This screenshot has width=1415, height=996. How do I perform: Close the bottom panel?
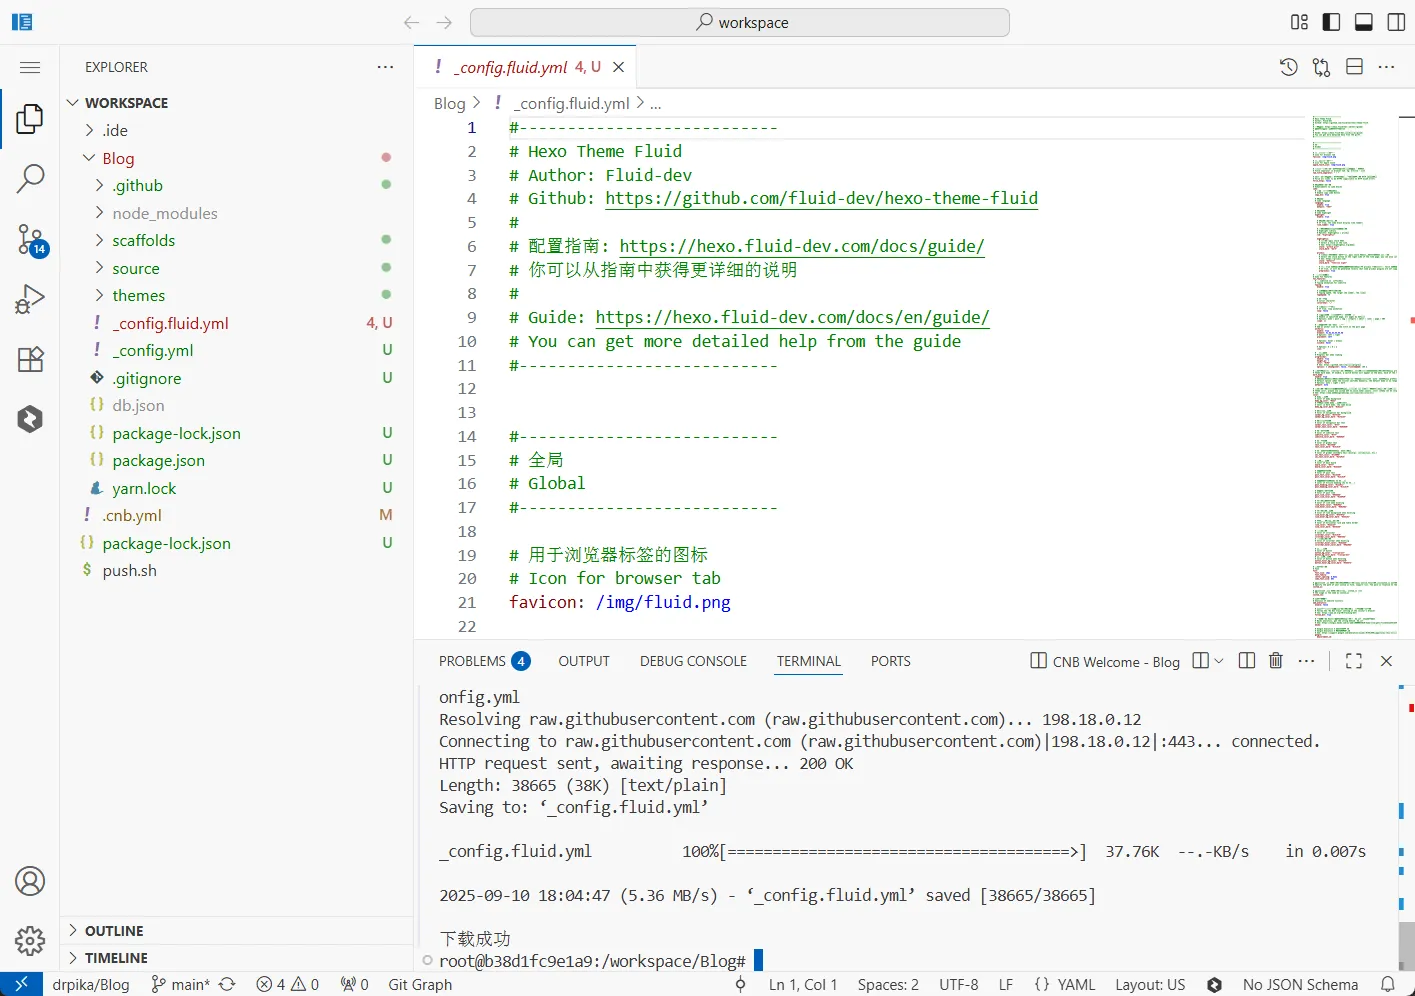pyautogui.click(x=1386, y=661)
